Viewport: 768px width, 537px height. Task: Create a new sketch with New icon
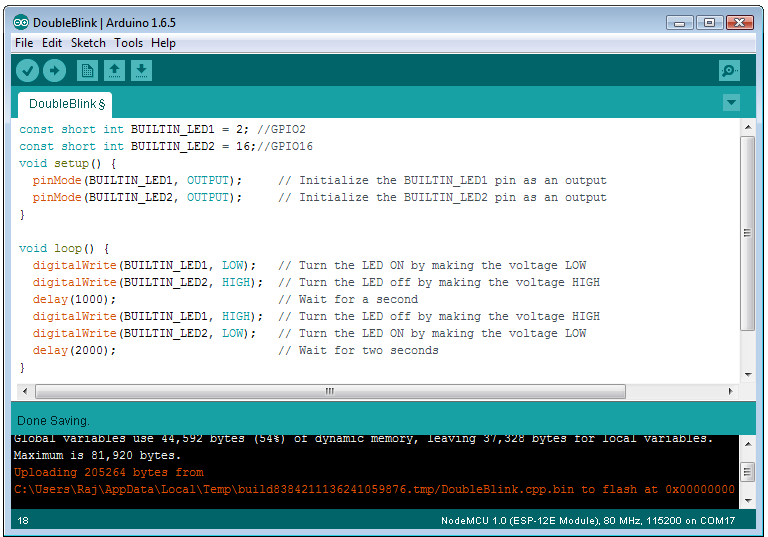(87, 71)
